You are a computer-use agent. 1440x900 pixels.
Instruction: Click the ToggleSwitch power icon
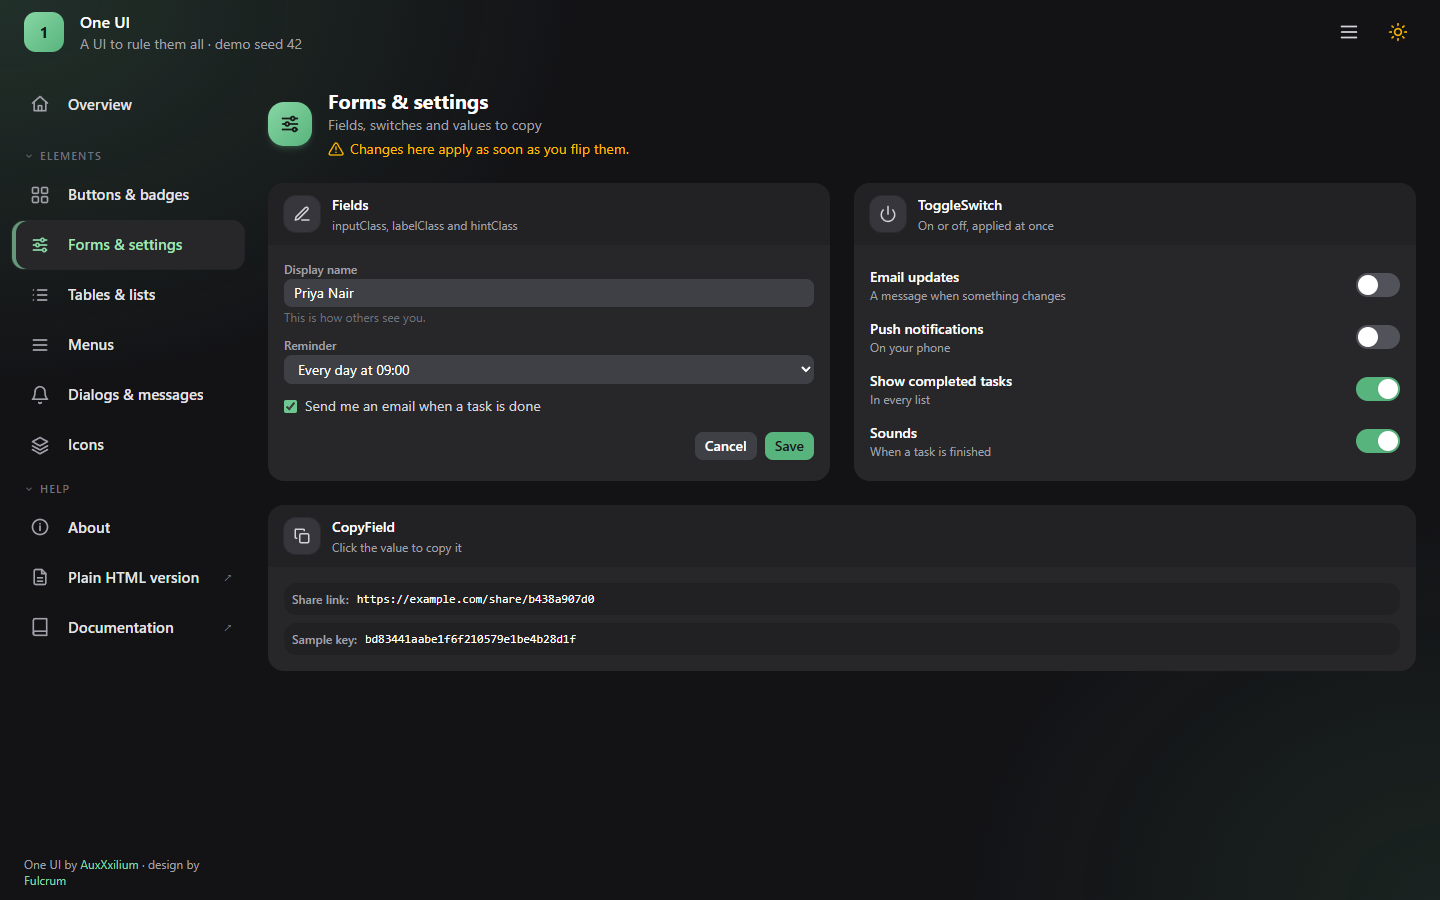(888, 214)
